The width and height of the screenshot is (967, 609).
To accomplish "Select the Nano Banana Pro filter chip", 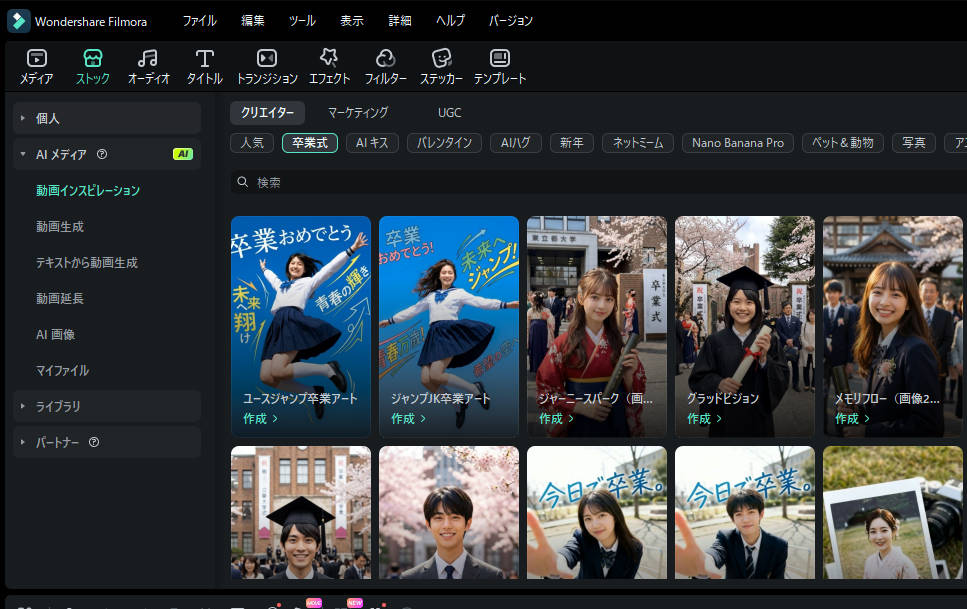I will click(x=737, y=142).
